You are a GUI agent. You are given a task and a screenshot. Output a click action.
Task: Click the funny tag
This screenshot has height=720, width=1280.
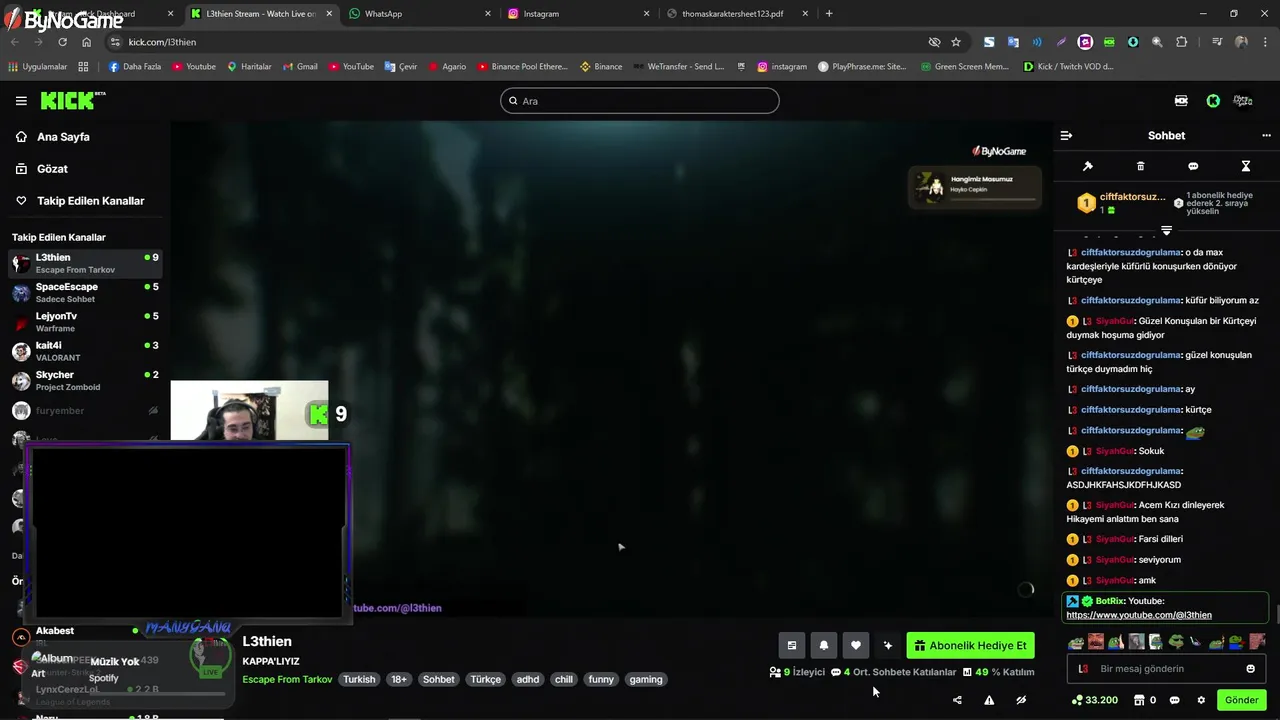coord(601,680)
